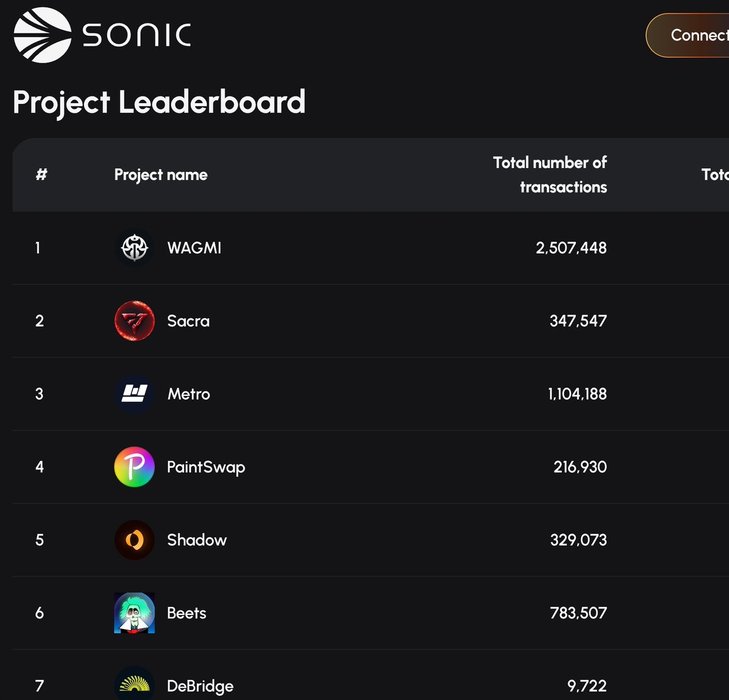Open the Sacra project name
Viewport: 729px width, 700px height.
click(188, 321)
